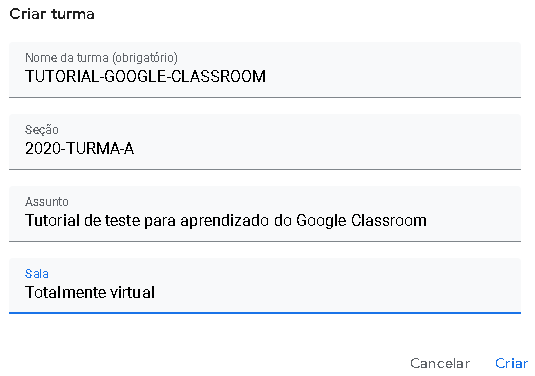Image resolution: width=535 pixels, height=376 pixels.
Task: Click the Nome da turma (obrigatório) label
Action: click(x=101, y=58)
